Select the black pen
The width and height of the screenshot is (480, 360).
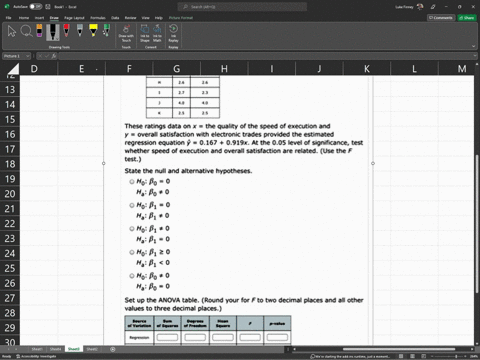pos(53,32)
